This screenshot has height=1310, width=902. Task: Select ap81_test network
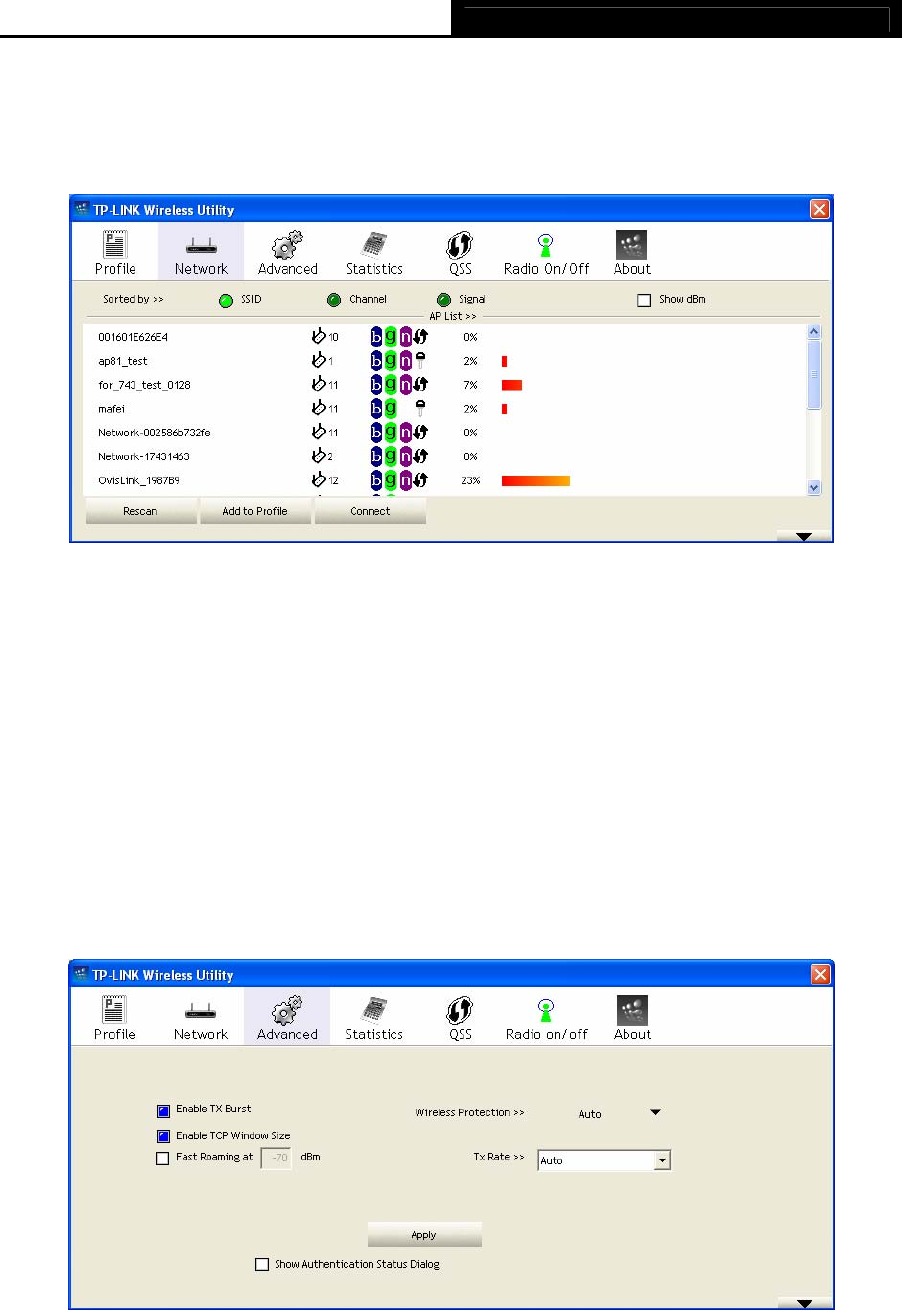click(445, 361)
